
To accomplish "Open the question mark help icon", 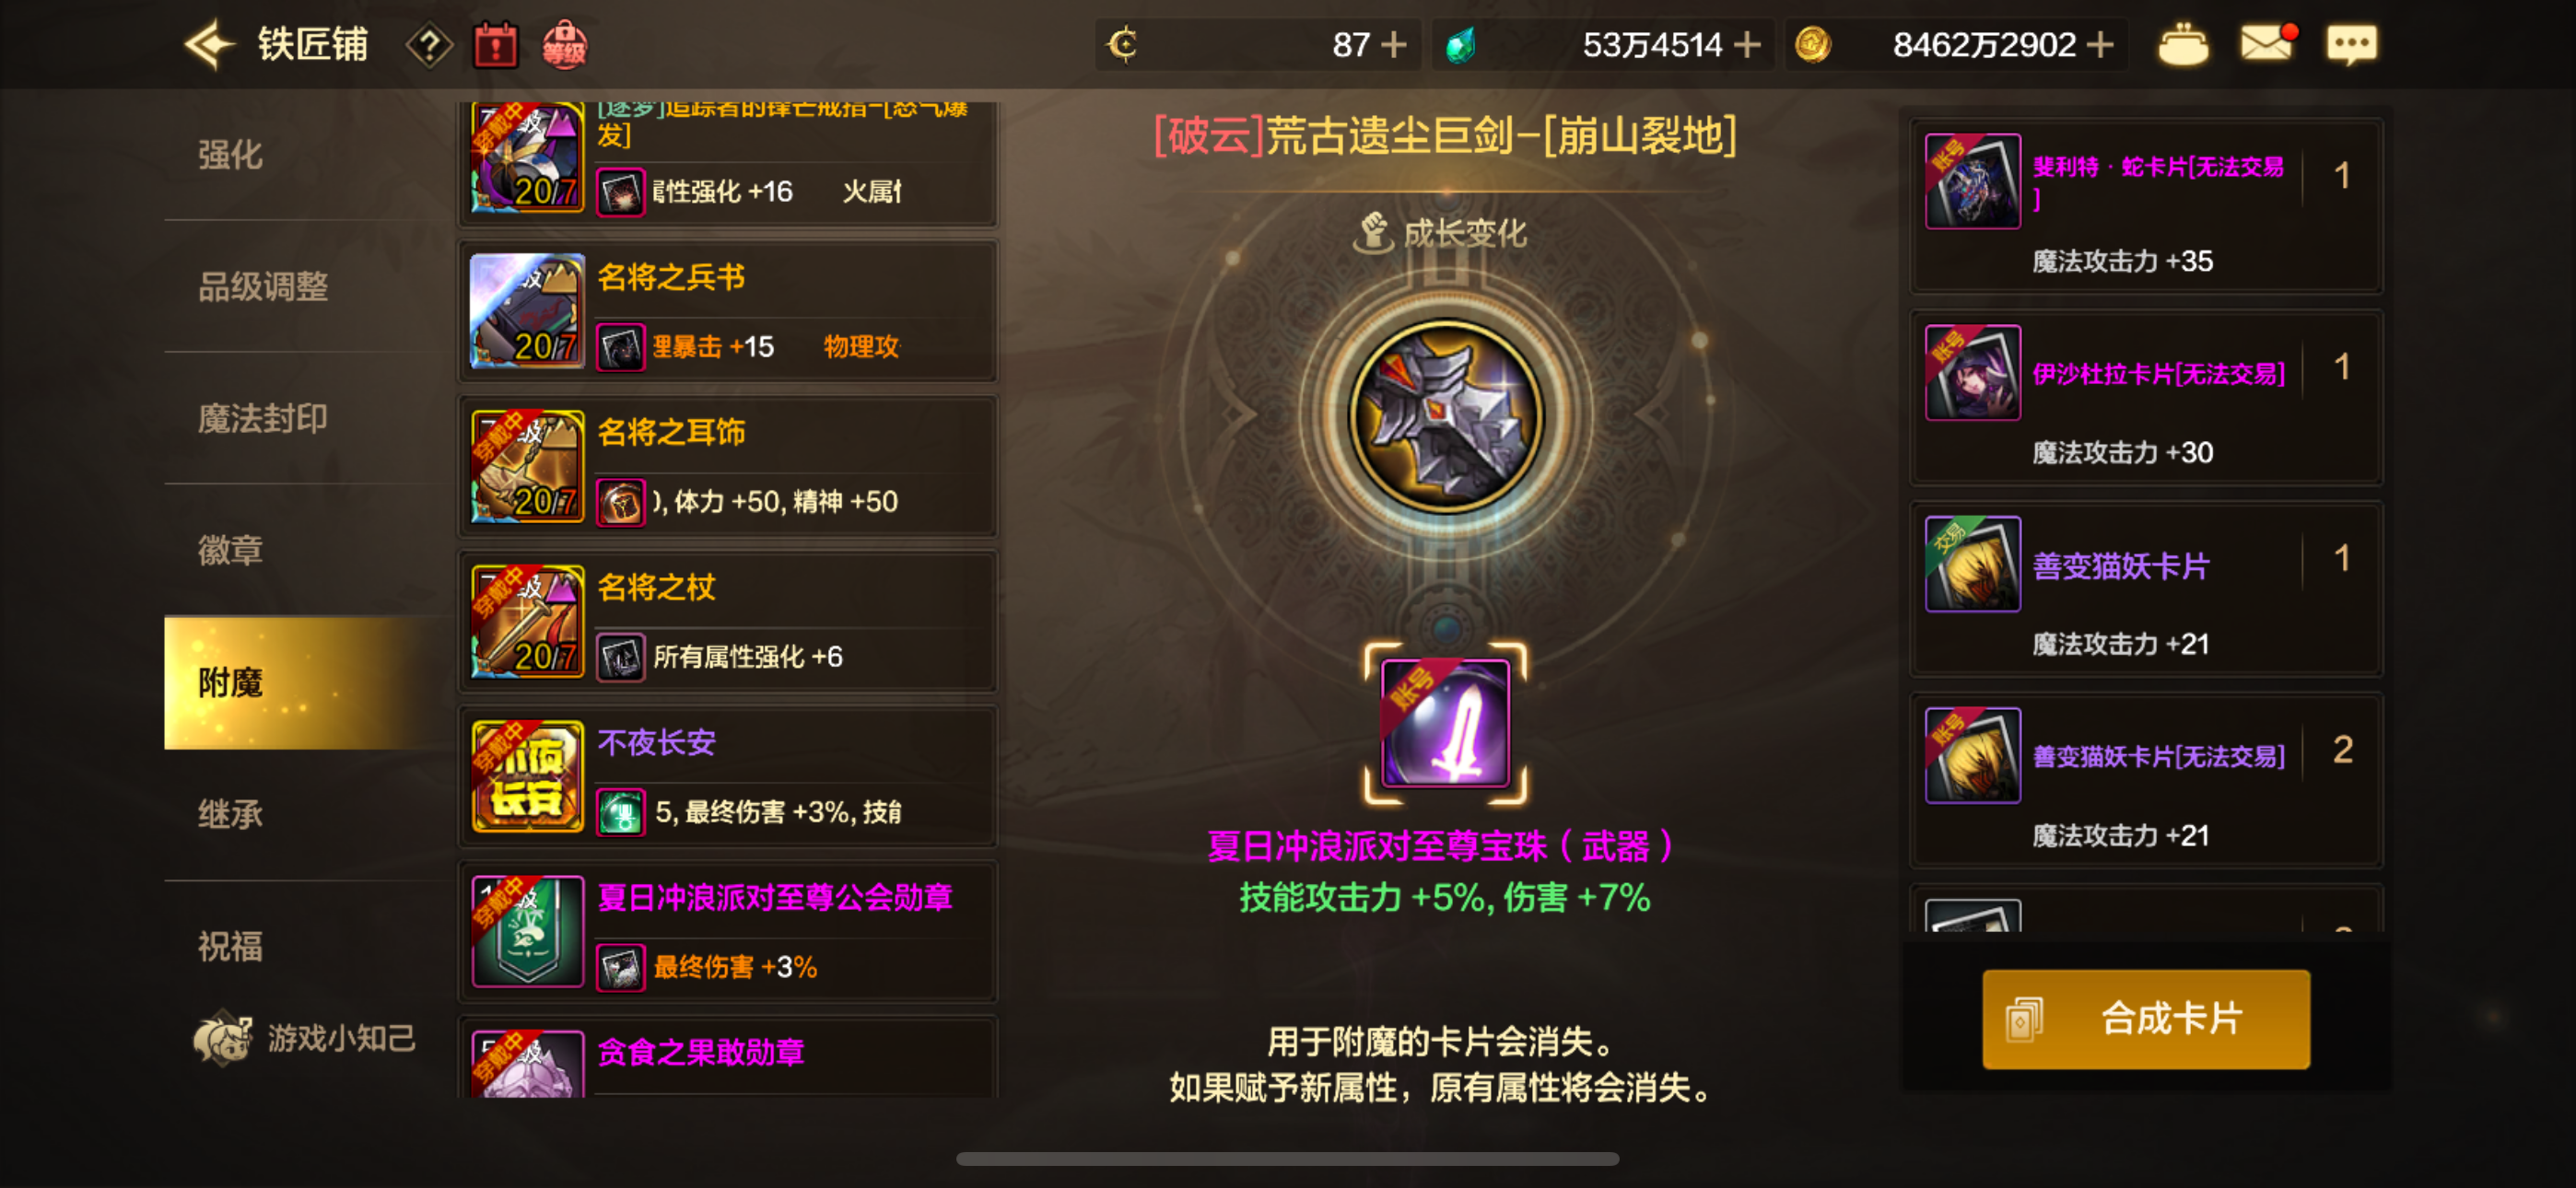I will click(429, 45).
